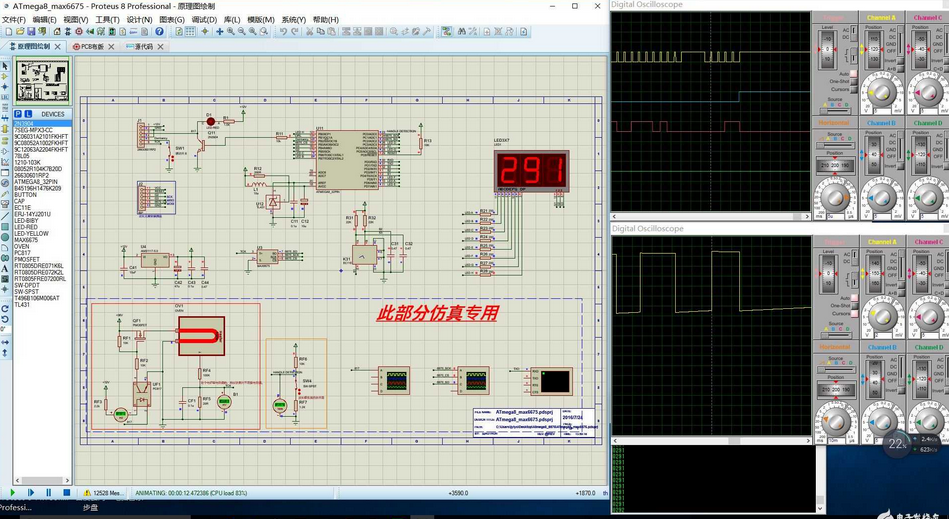Open the 库(L) library menu
Screen dimensions: 949x519
[x=232, y=19]
